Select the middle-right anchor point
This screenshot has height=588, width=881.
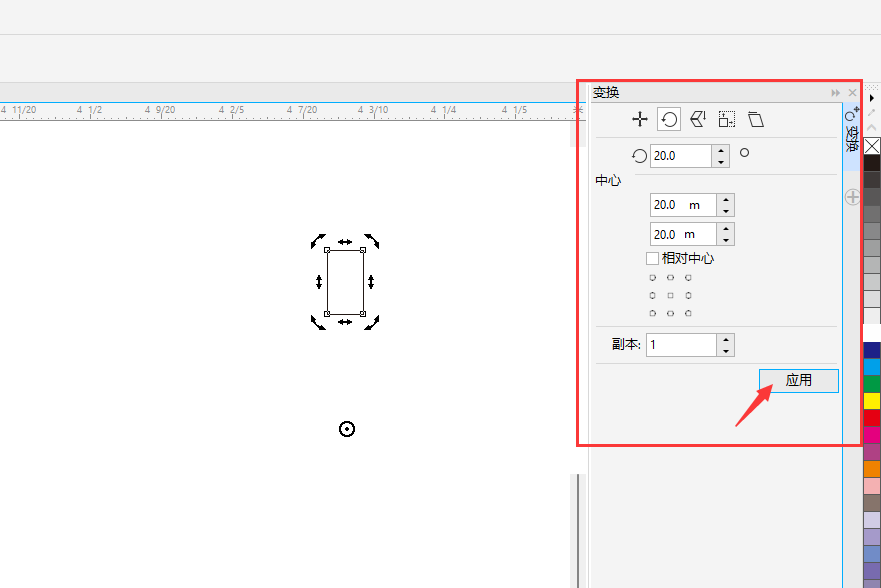[x=688, y=295]
